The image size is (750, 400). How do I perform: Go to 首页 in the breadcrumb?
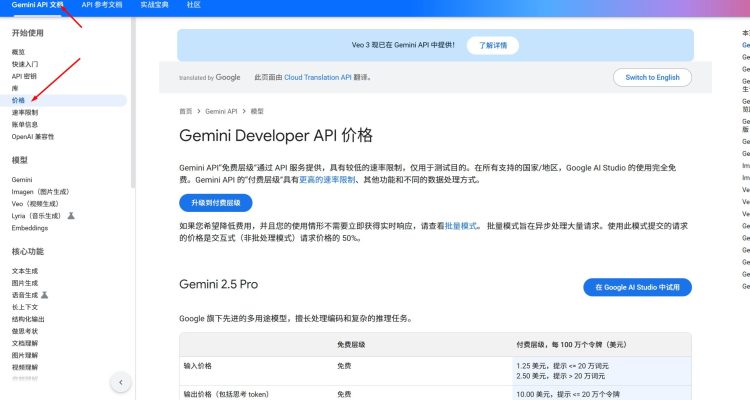pyautogui.click(x=186, y=111)
